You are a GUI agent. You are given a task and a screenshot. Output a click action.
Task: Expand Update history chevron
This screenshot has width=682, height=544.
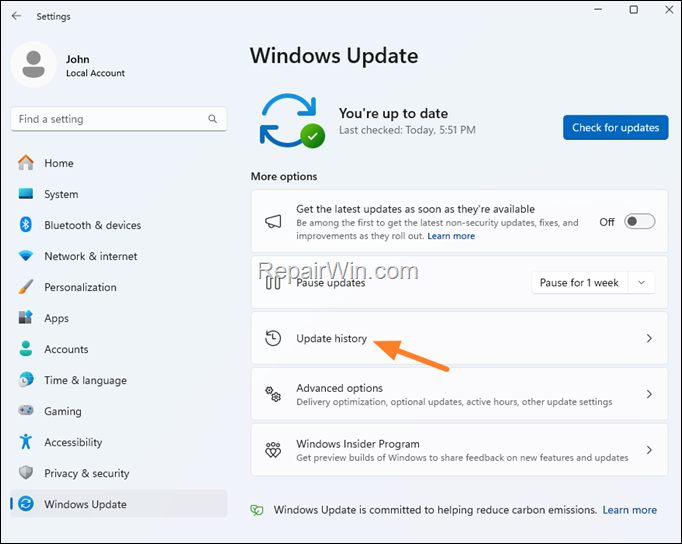point(649,338)
